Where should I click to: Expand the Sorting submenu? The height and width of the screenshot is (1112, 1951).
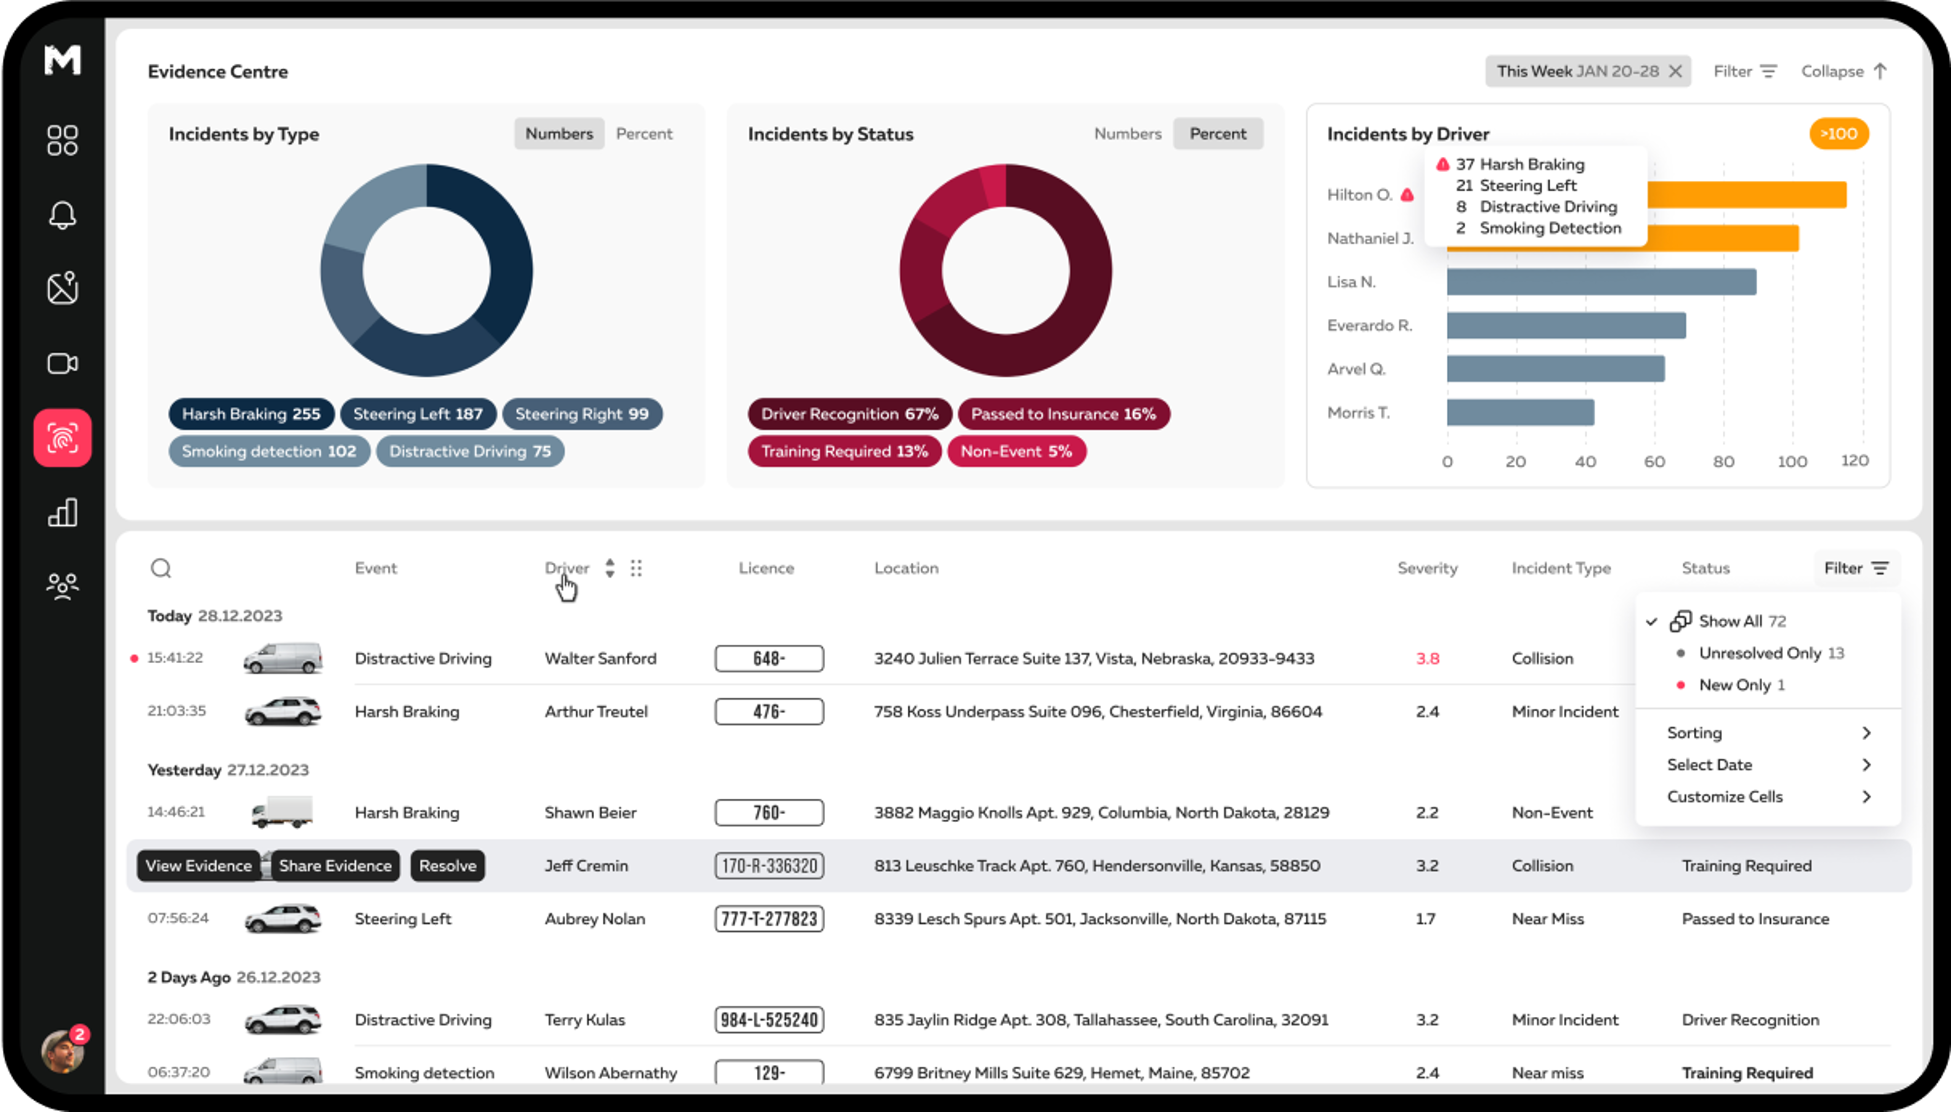pyautogui.click(x=1767, y=733)
